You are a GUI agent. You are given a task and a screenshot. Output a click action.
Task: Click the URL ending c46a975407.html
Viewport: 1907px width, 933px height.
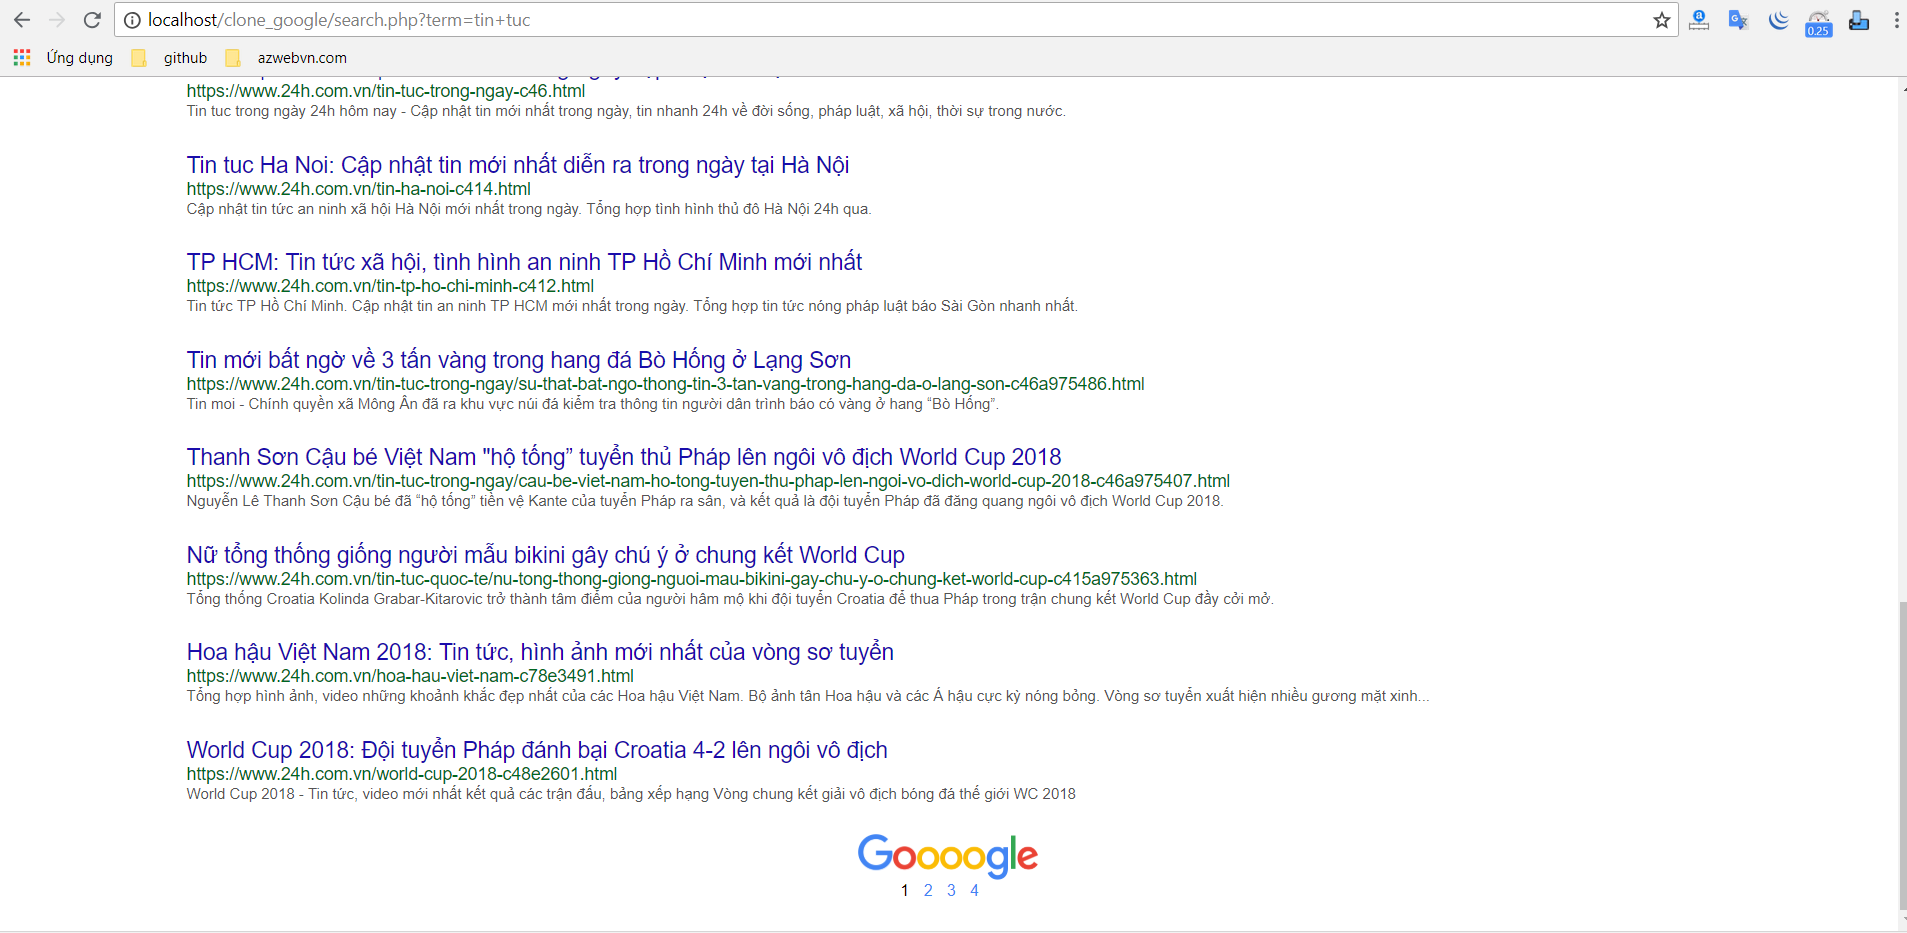[x=708, y=481]
